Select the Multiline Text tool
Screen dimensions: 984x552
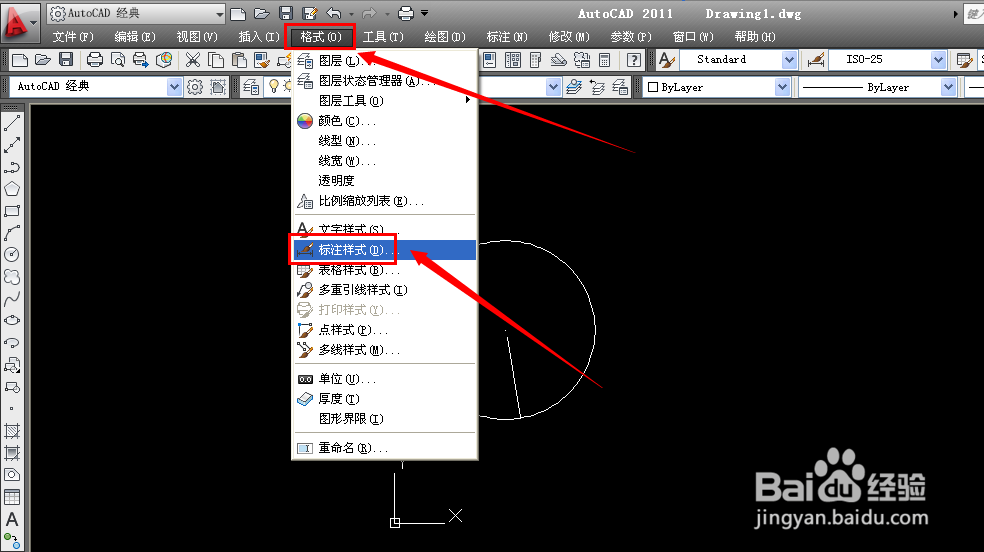[x=12, y=519]
